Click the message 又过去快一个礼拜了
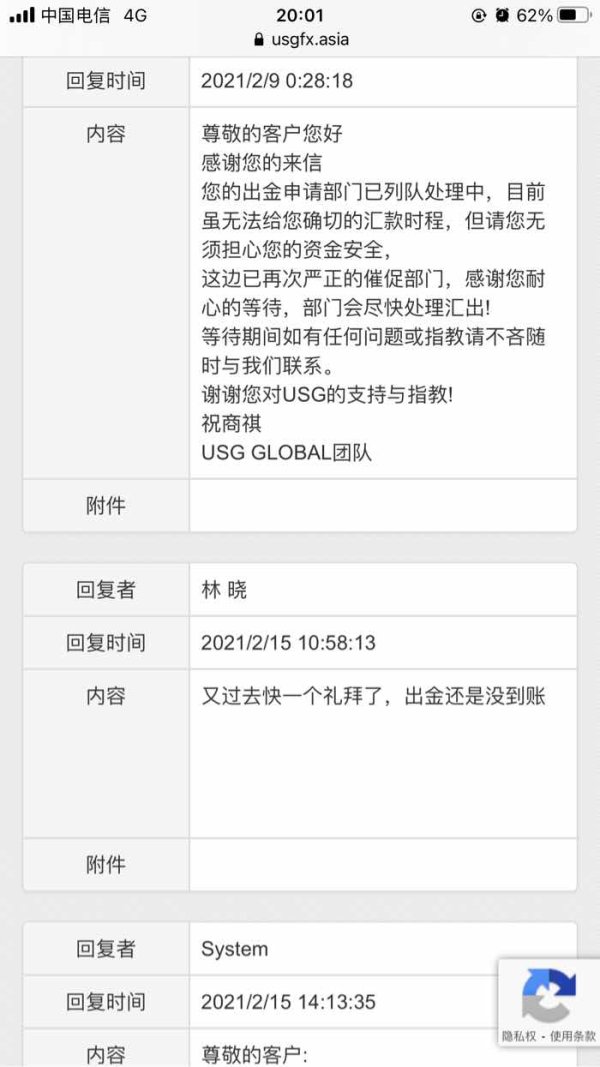The image size is (600, 1067). point(373,697)
